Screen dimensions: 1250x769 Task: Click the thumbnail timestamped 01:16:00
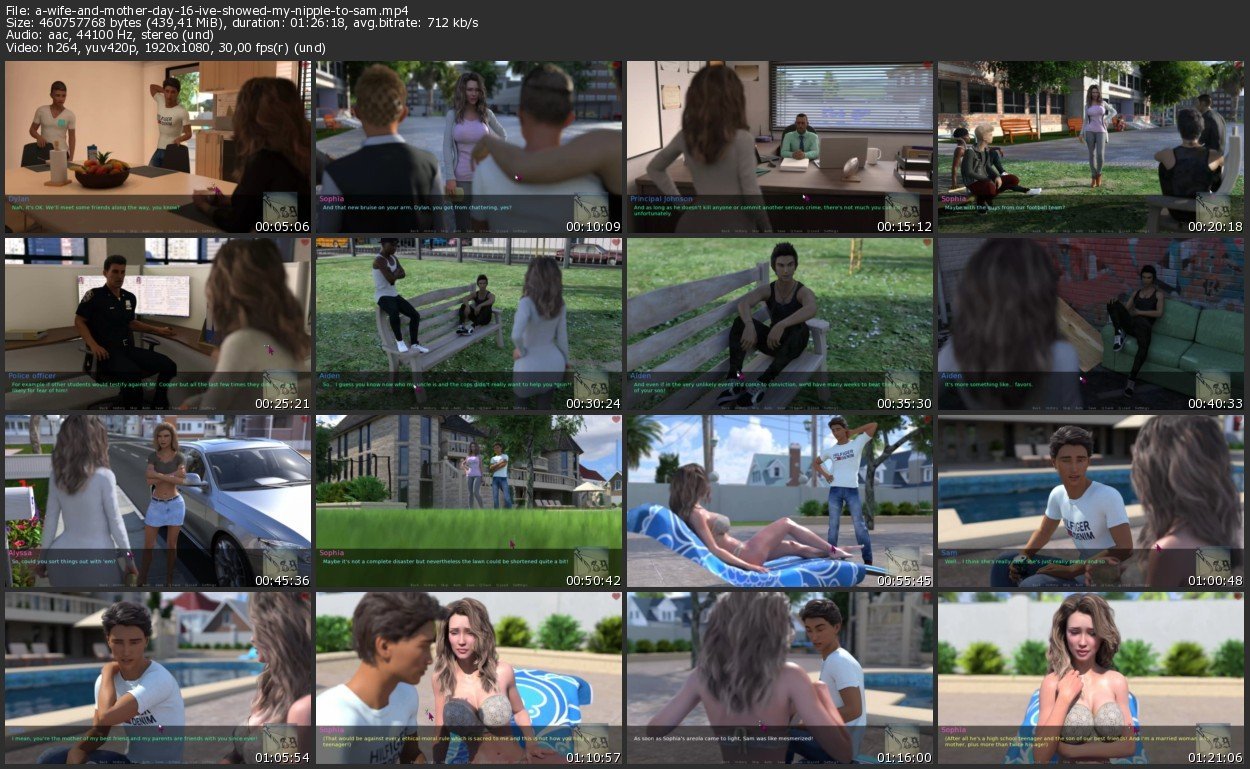coord(780,678)
